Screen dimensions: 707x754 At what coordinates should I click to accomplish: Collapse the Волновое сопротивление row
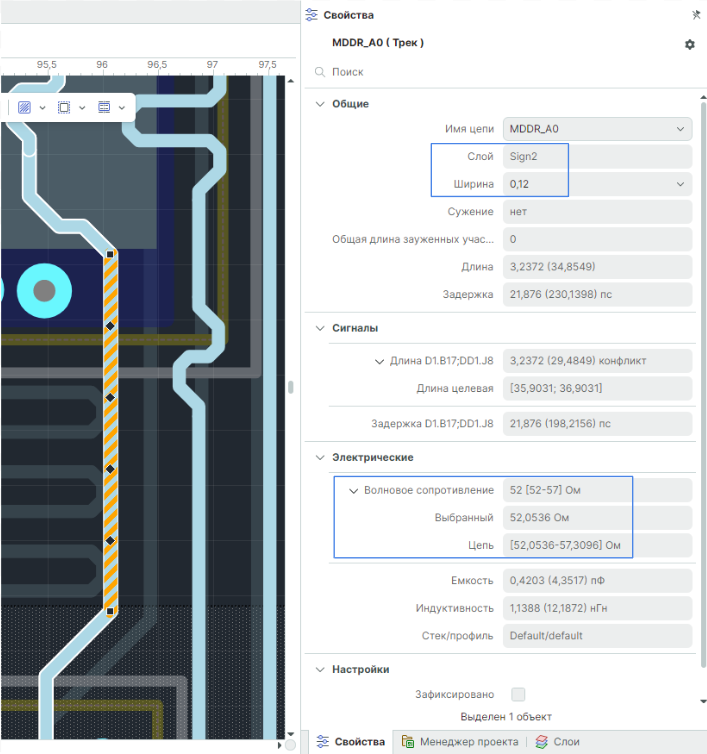tap(354, 490)
